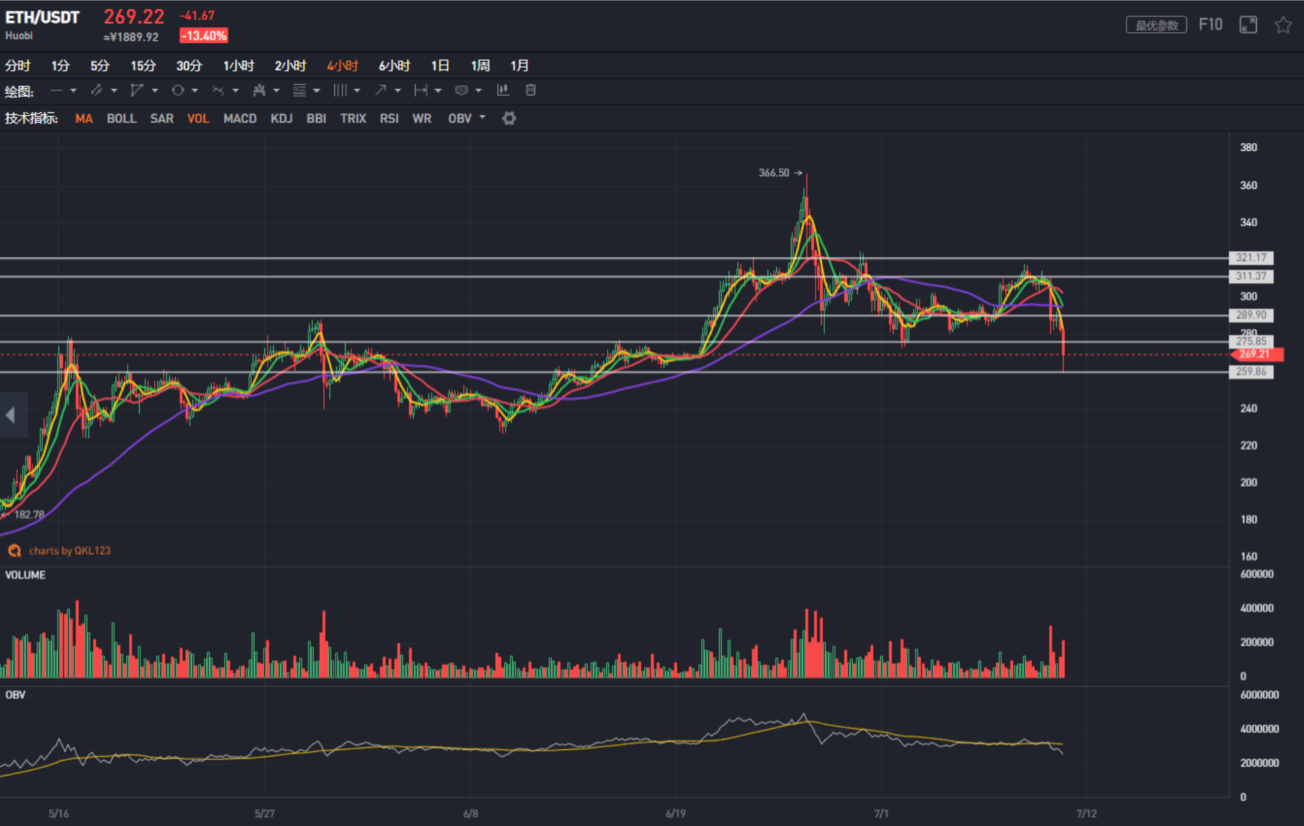Switch to 4小时 timeframe

pos(342,66)
